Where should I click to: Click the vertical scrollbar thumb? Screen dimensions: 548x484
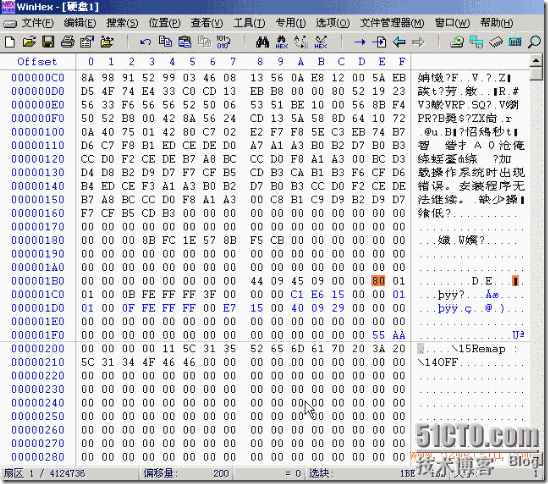[x=536, y=74]
